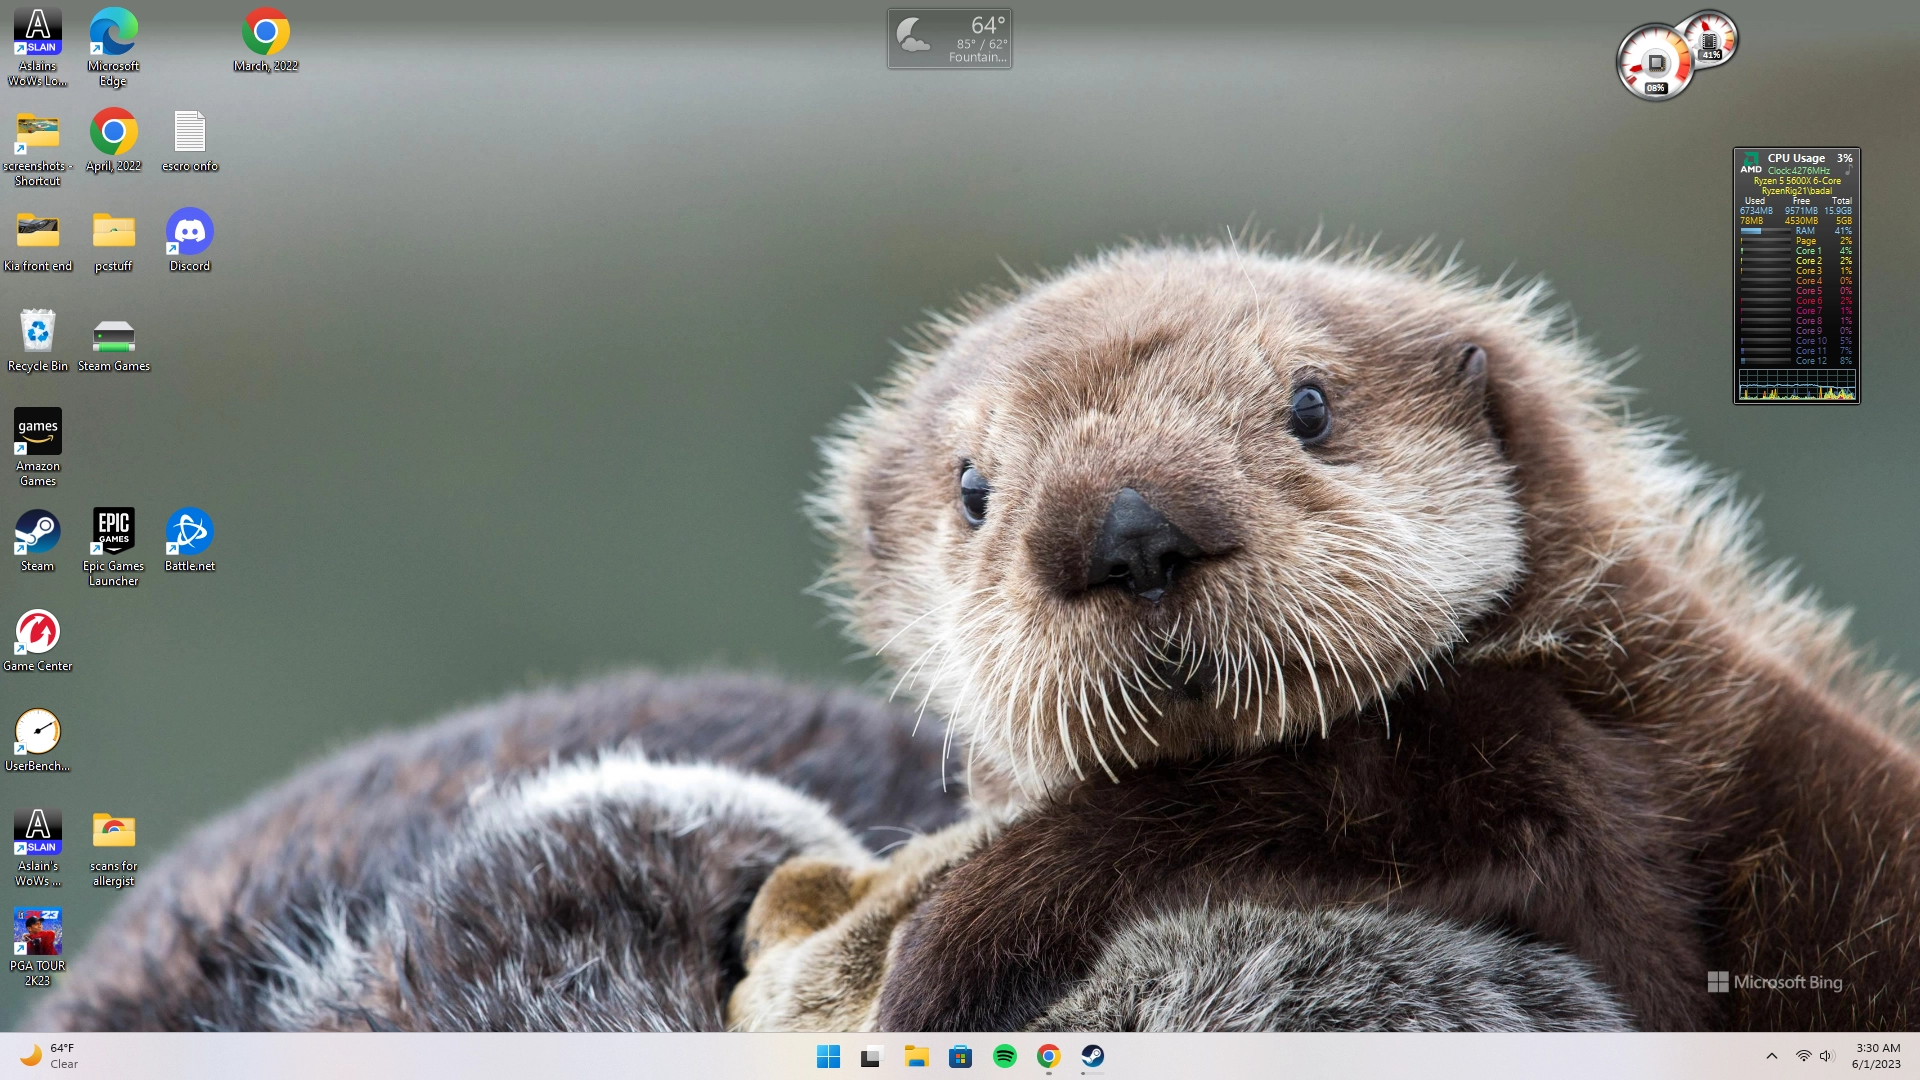The width and height of the screenshot is (1920, 1080).
Task: Select the Amazon Games desktop icon
Action: point(38,447)
